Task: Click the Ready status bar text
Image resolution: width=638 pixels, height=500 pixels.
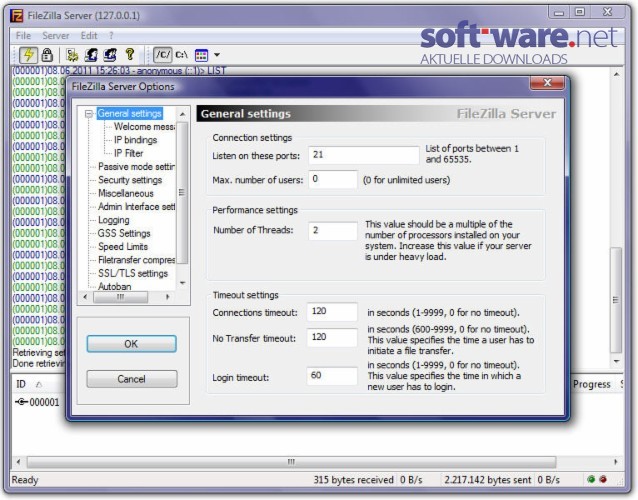Action: (x=25, y=480)
